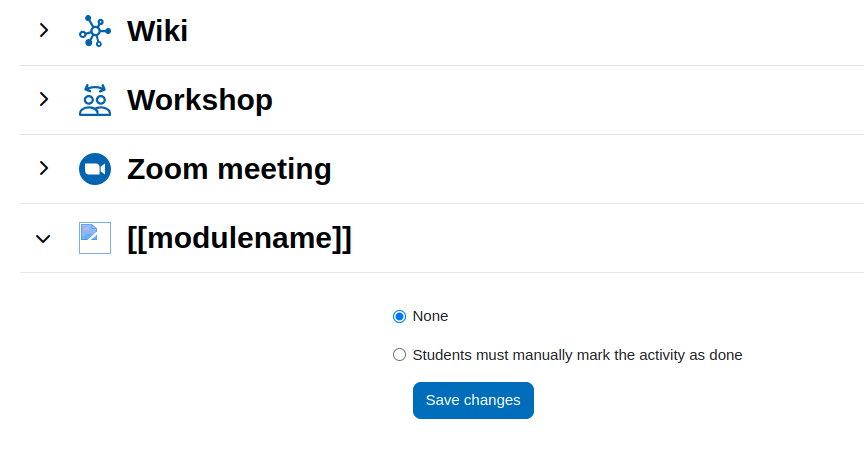Collapse the [[modulename]] section chevron
This screenshot has width=864, height=456.
coord(43,239)
